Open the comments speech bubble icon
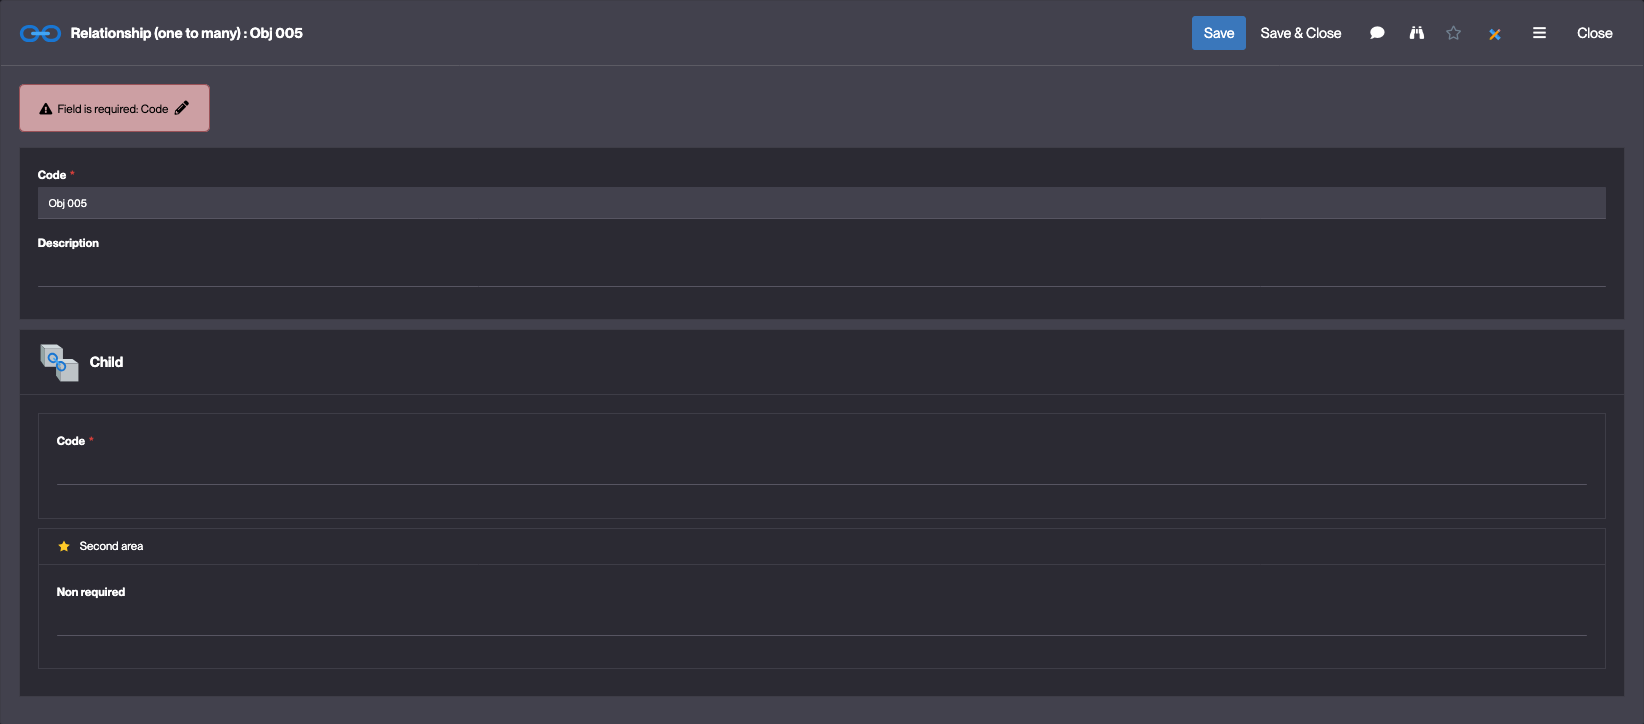The height and width of the screenshot is (724, 1644). pyautogui.click(x=1377, y=33)
